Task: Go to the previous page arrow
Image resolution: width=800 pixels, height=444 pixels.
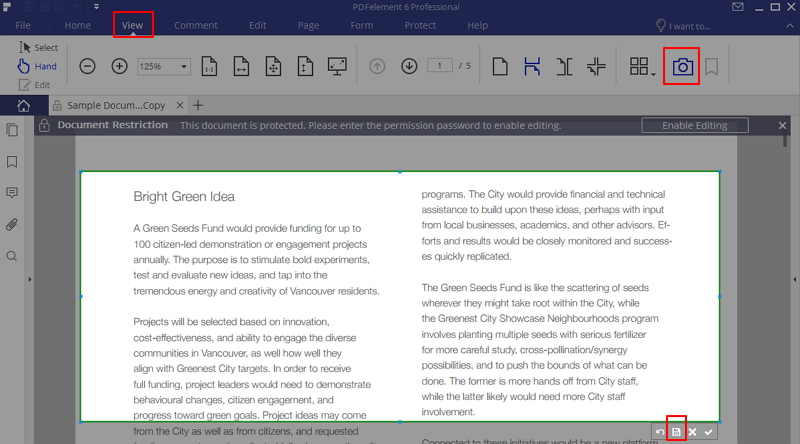Action: (x=377, y=66)
